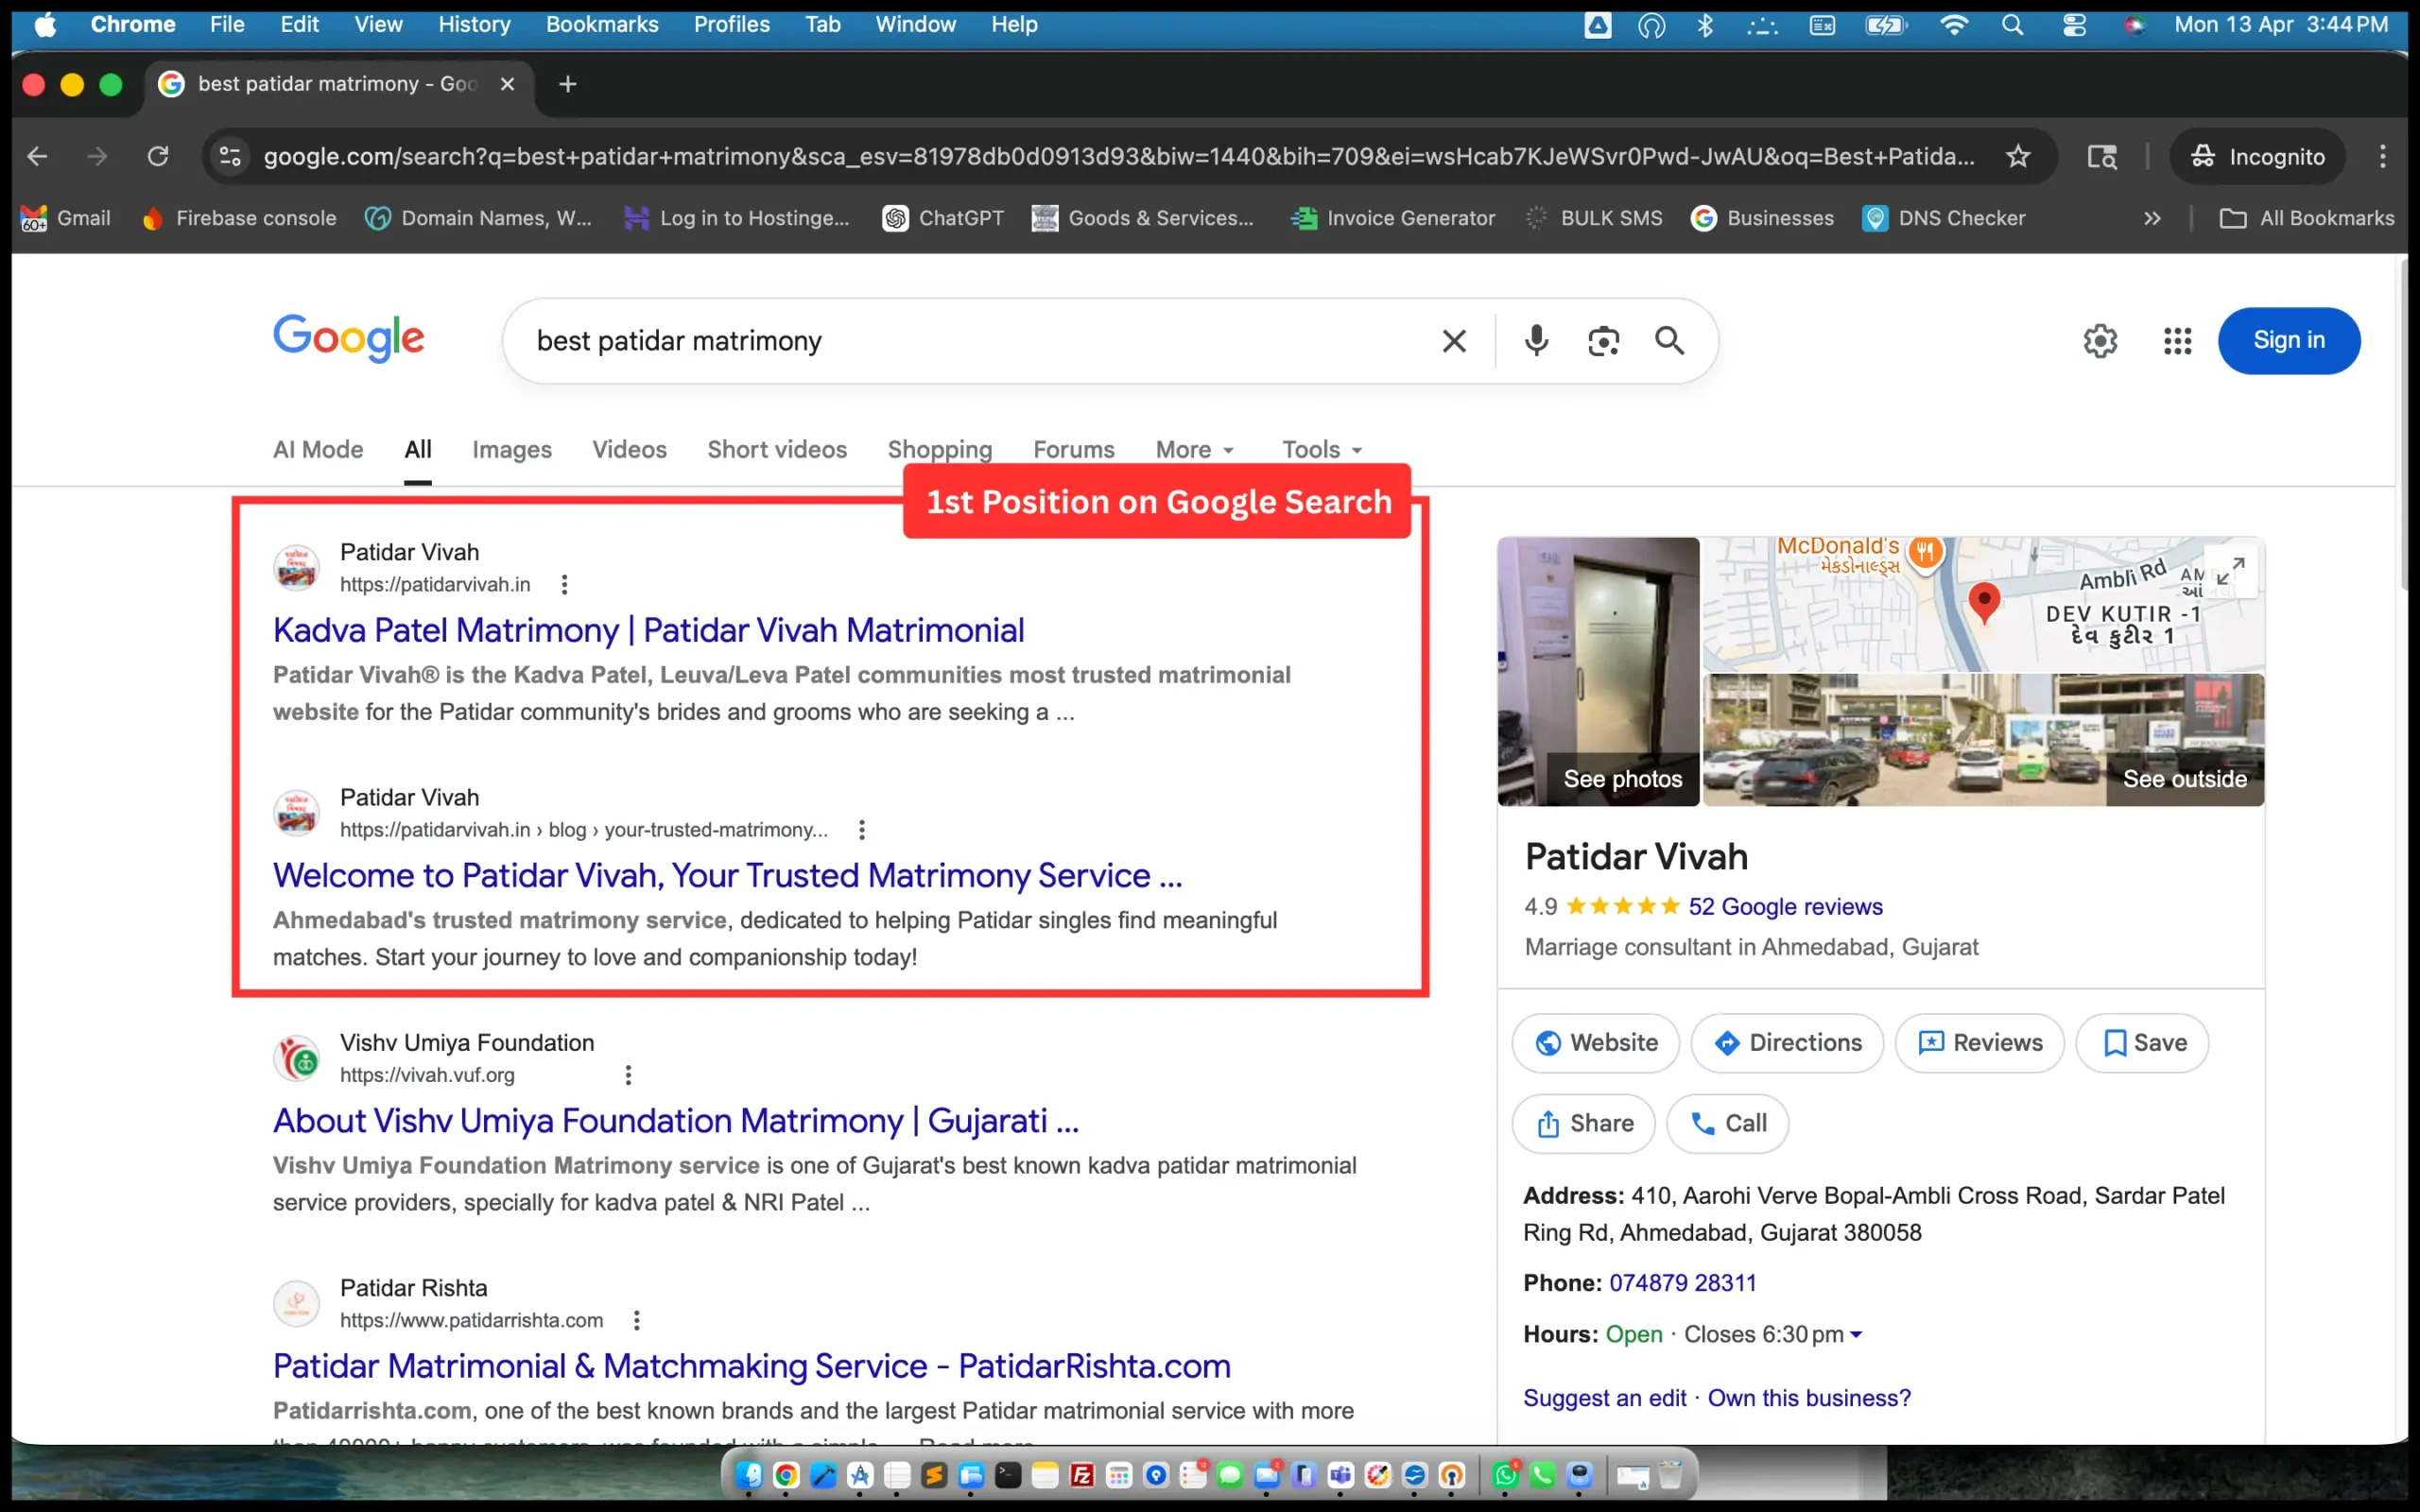Launch Finder from the Dock

(x=748, y=1475)
